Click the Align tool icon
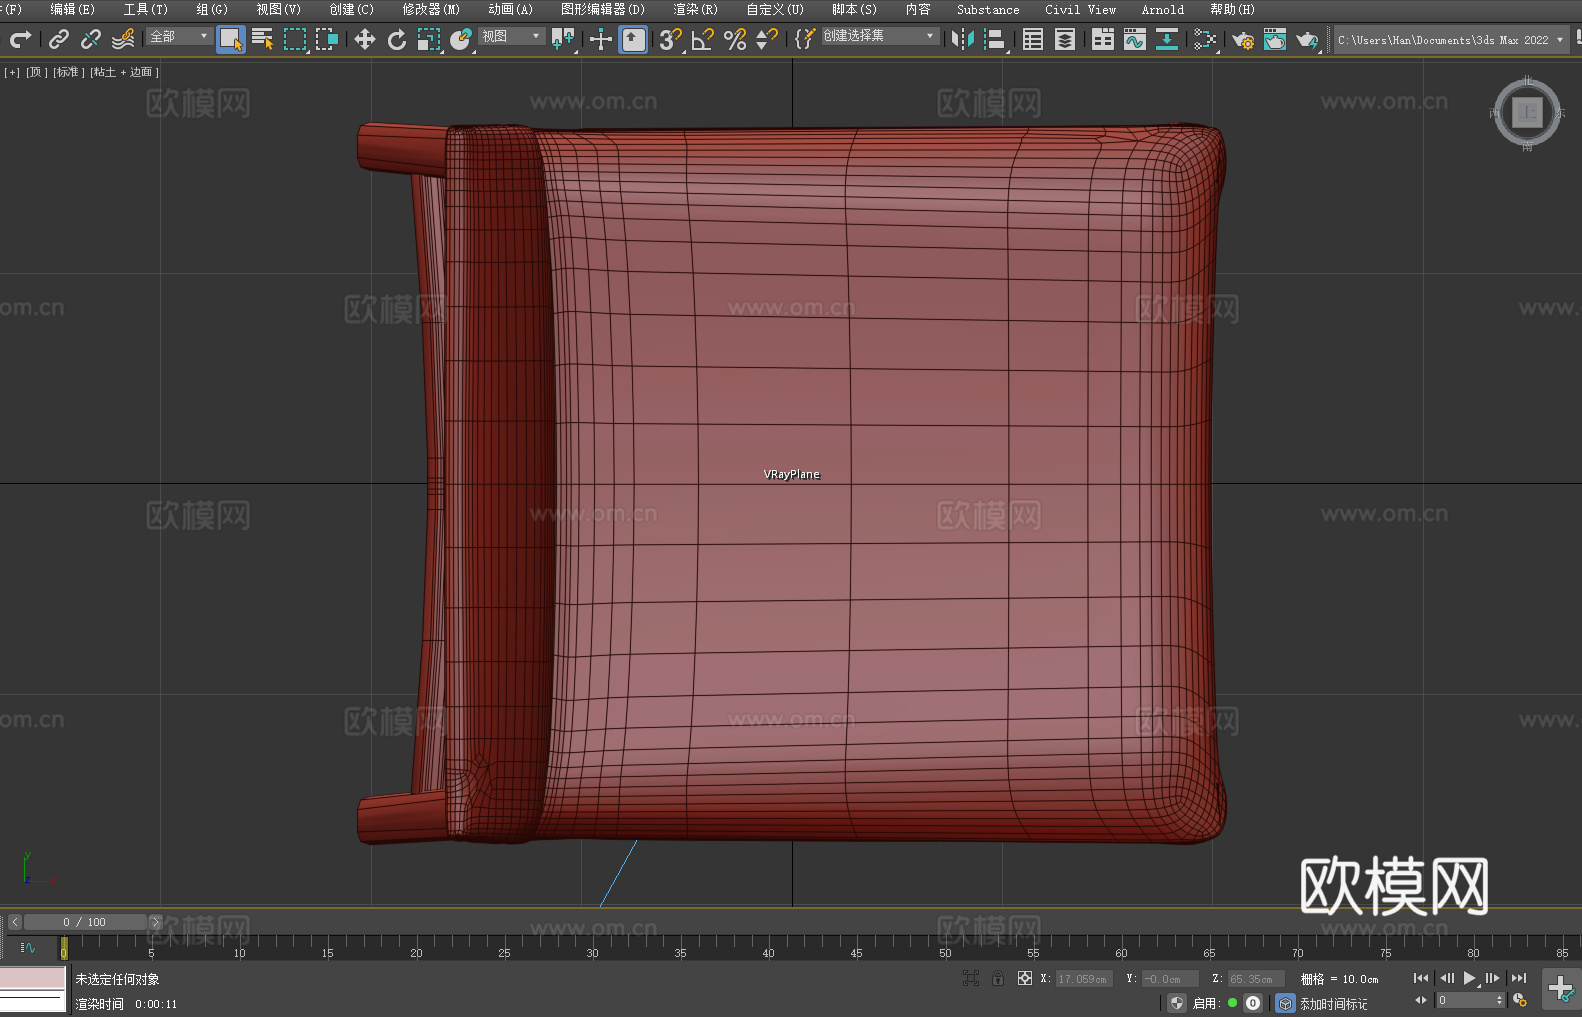This screenshot has width=1582, height=1017. 995,39
